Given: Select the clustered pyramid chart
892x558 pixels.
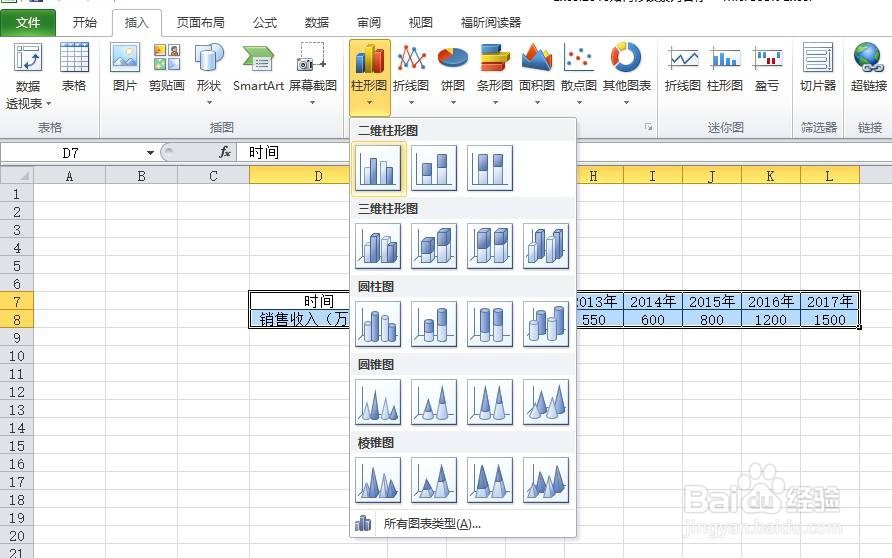Looking at the screenshot, I should 378,480.
